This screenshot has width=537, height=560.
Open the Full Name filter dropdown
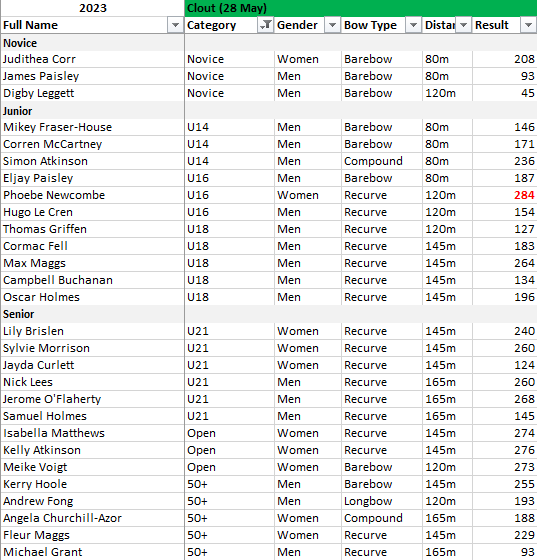coord(175,25)
